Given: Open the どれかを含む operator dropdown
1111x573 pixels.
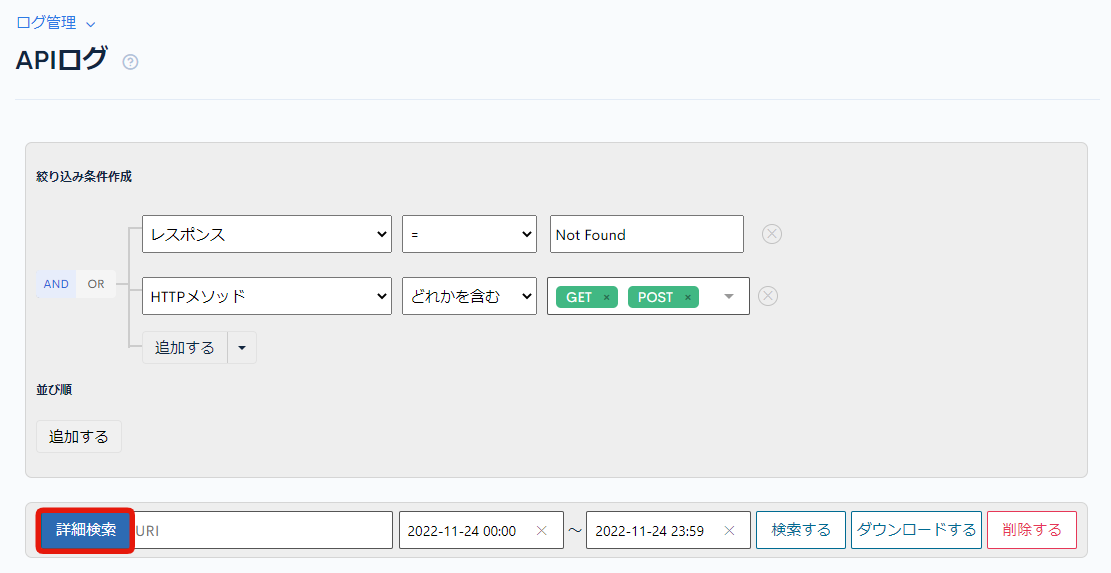Looking at the screenshot, I should 469,296.
